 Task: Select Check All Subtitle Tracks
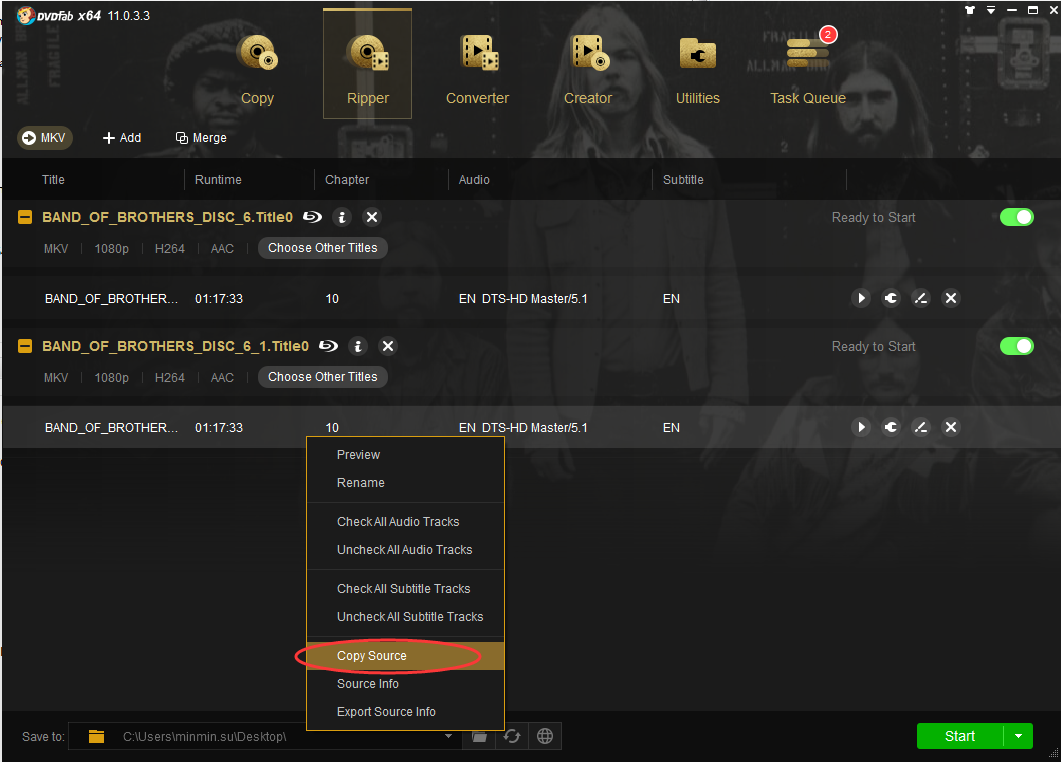[x=405, y=589]
